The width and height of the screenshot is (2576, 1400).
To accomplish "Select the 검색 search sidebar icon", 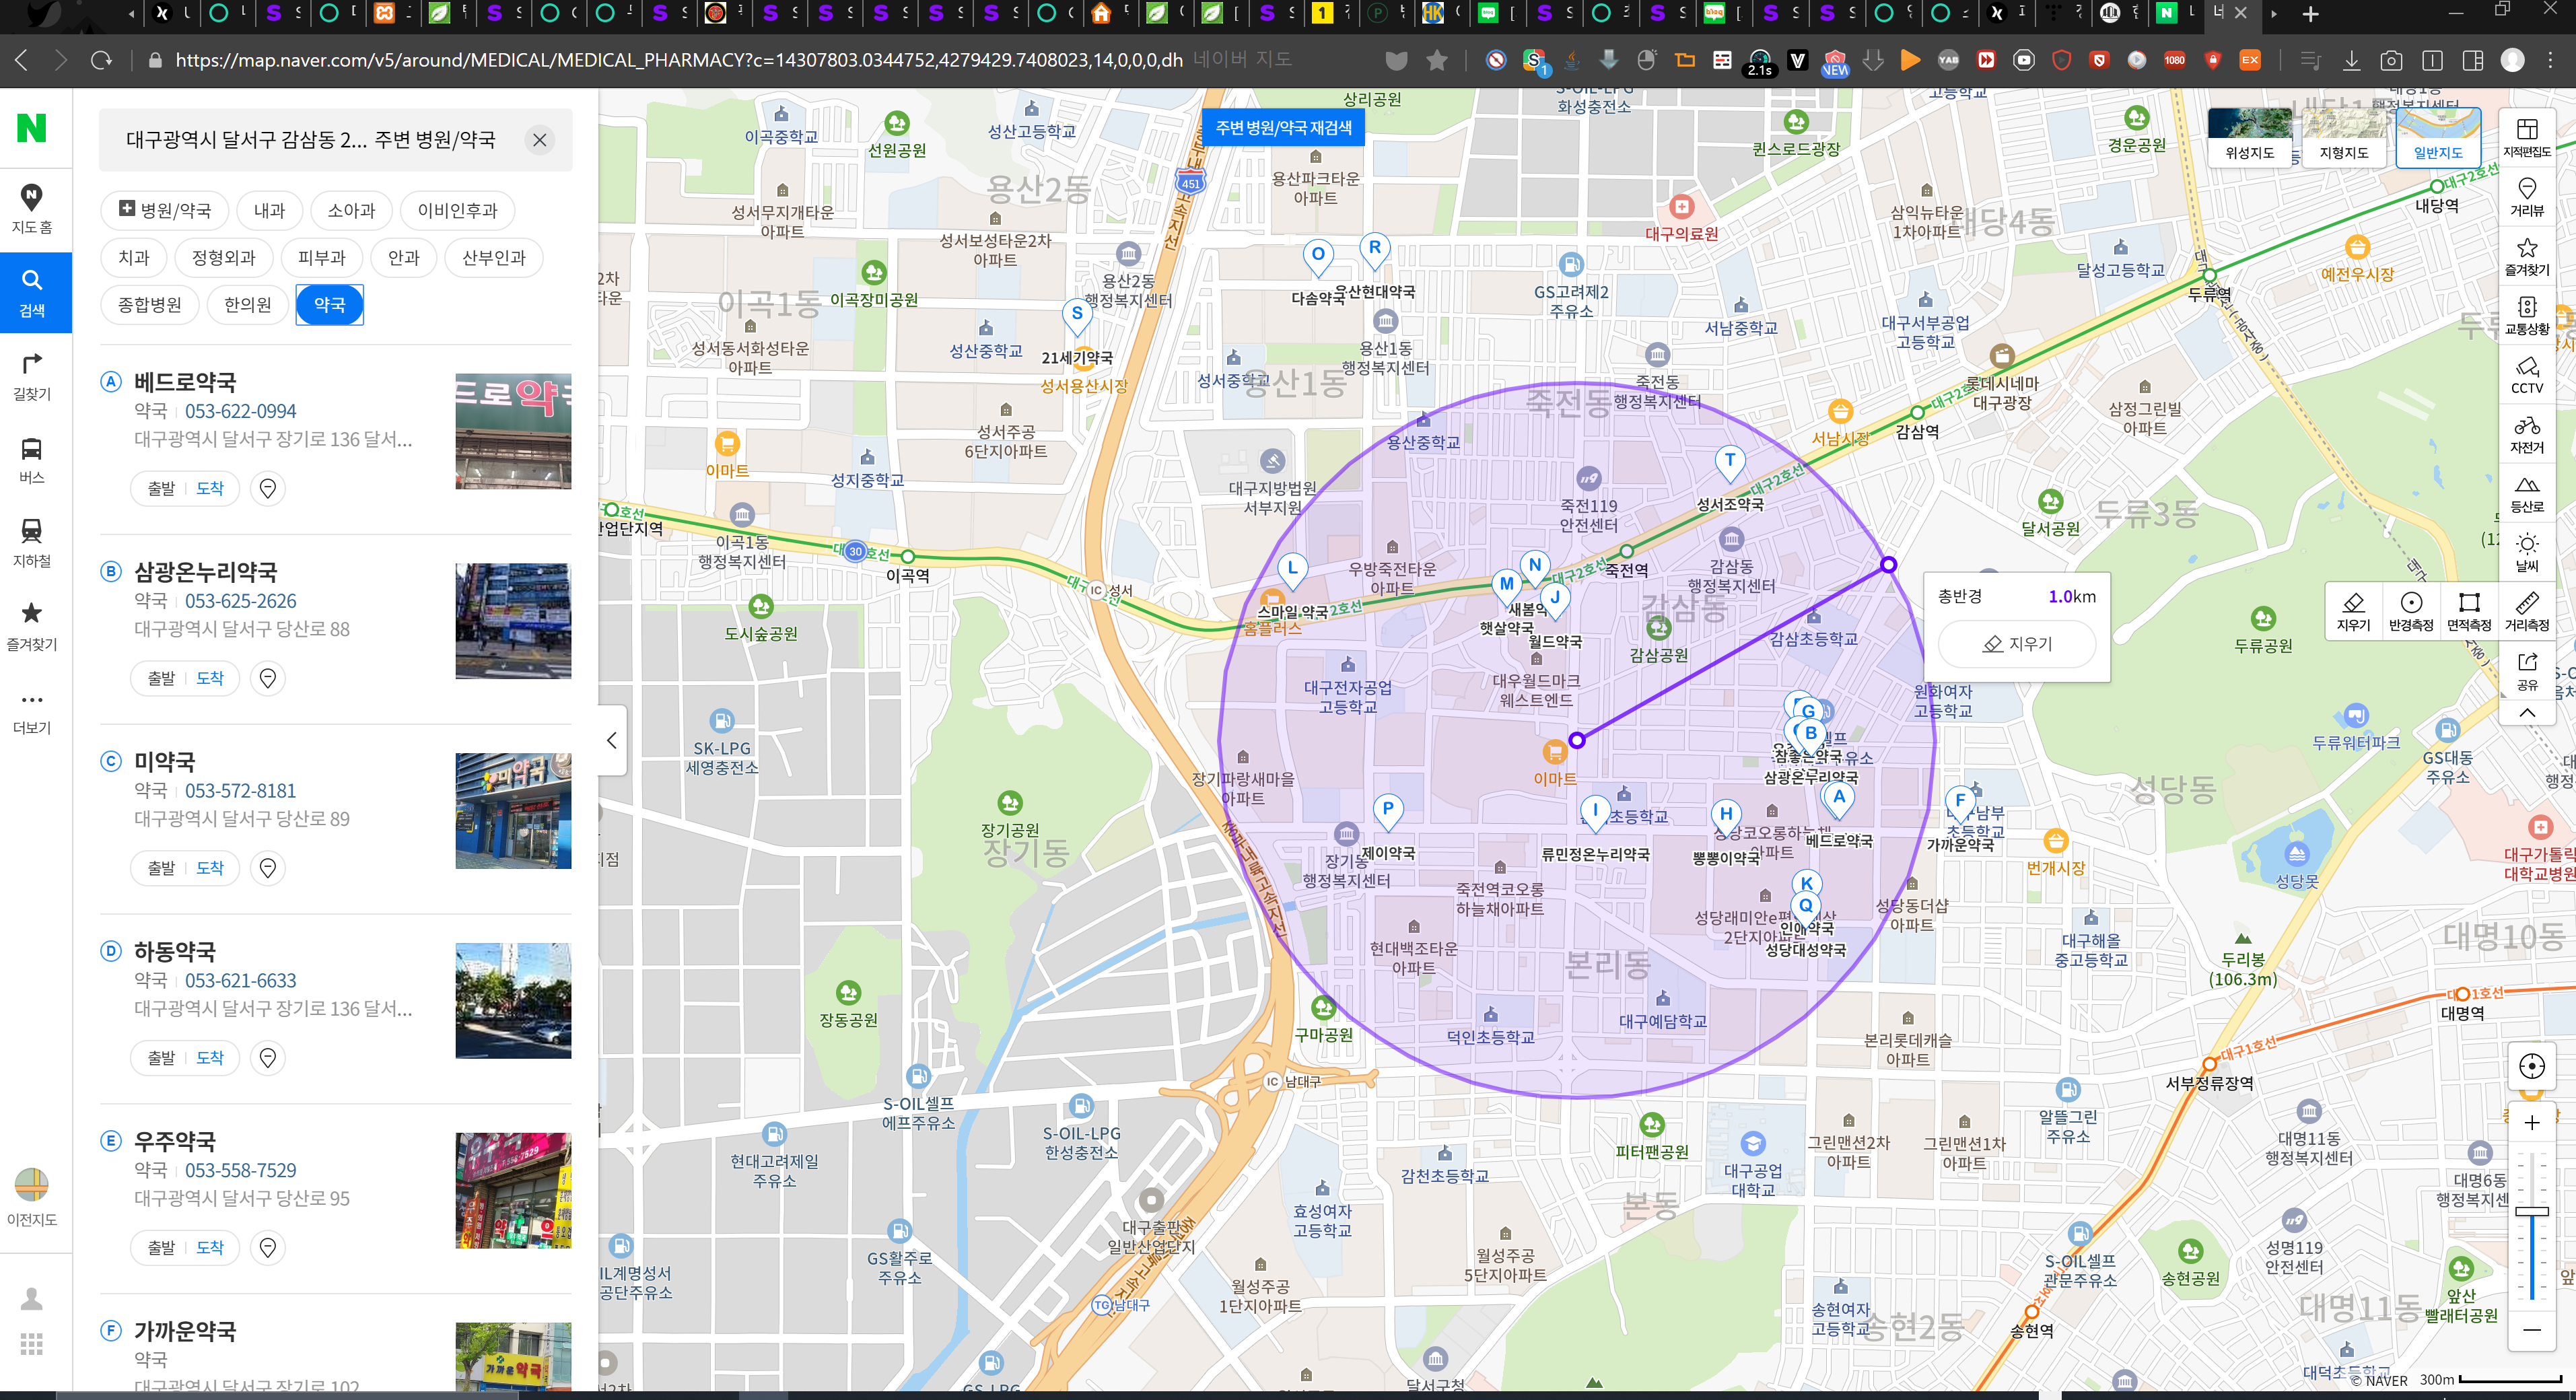I will (x=32, y=293).
